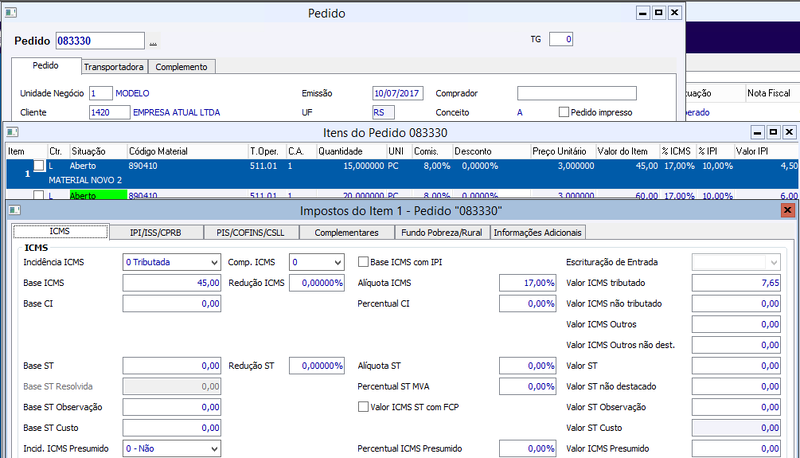Open the Informações Adicionais tab
This screenshot has width=800, height=458.
(537, 233)
